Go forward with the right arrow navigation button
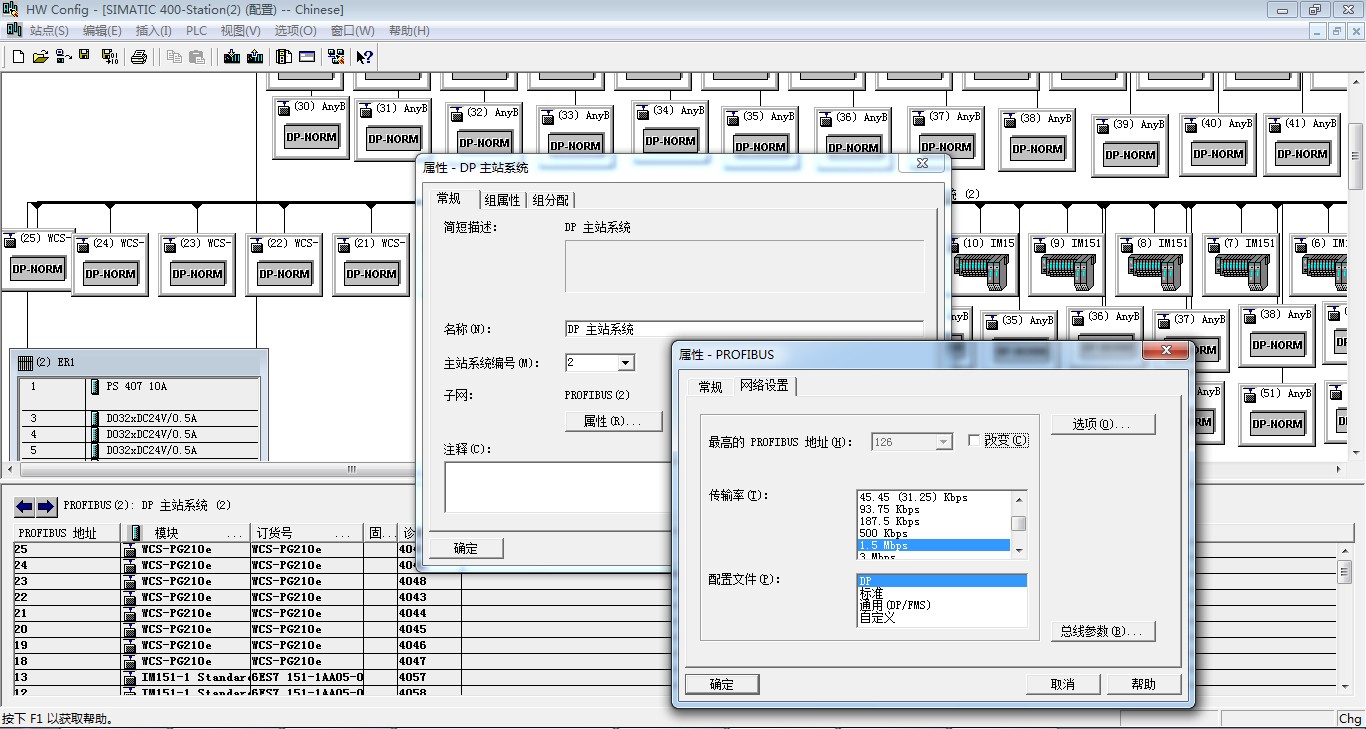 tap(45, 506)
